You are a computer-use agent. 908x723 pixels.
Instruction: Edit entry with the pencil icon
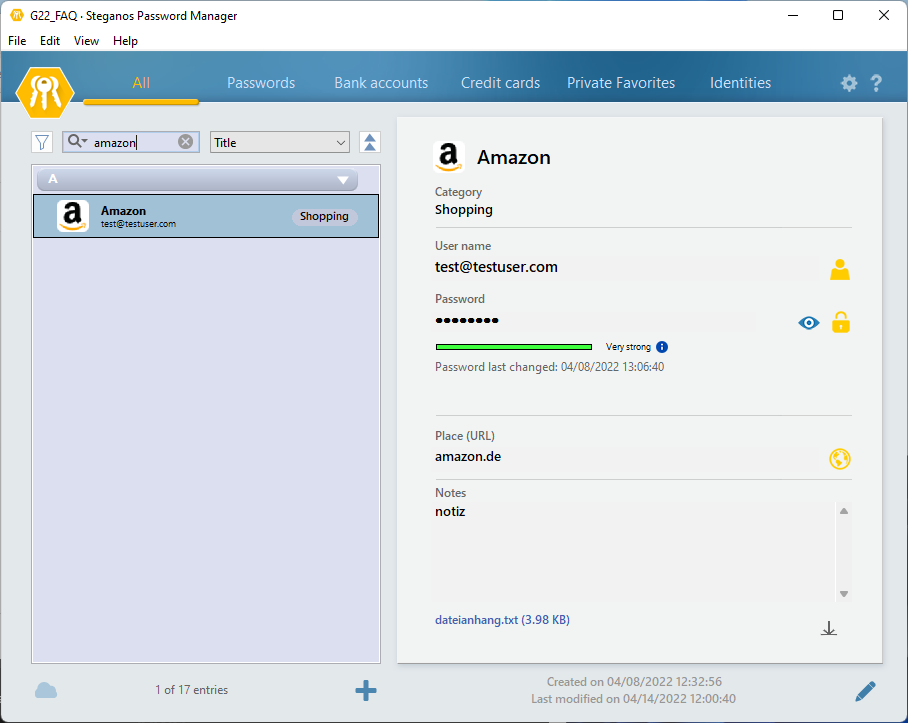865,690
